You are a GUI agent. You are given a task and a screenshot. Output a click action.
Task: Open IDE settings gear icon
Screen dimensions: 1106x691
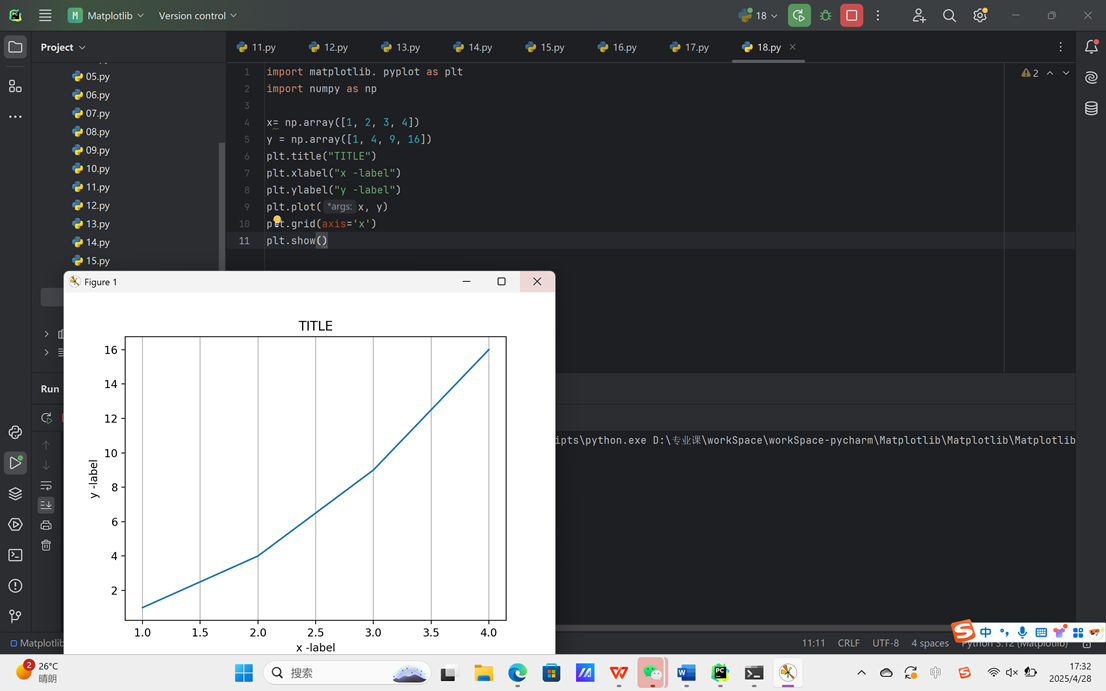[x=980, y=16]
